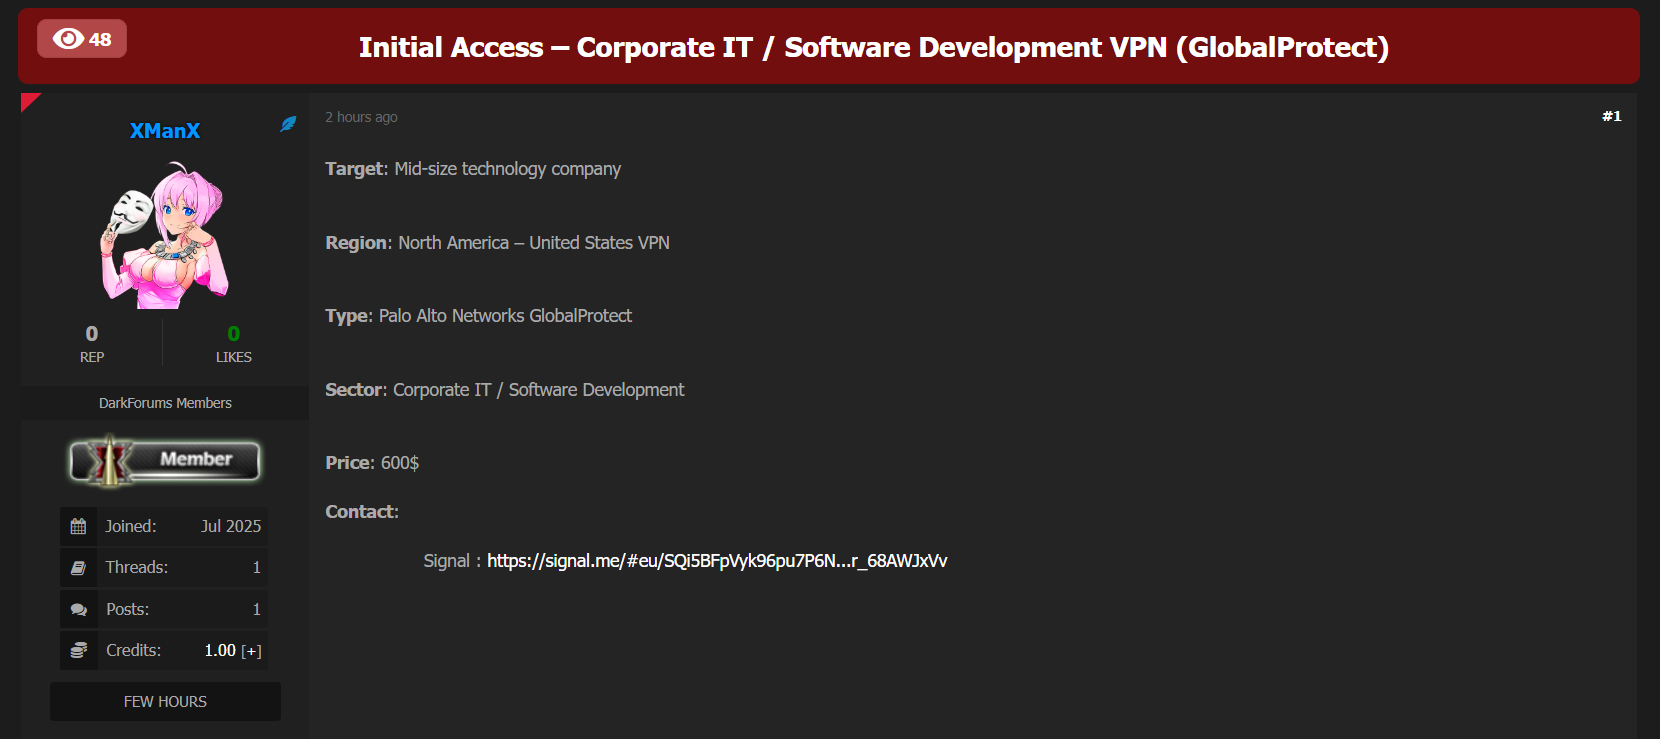Click the thread title Initial Access heading

coord(873,47)
